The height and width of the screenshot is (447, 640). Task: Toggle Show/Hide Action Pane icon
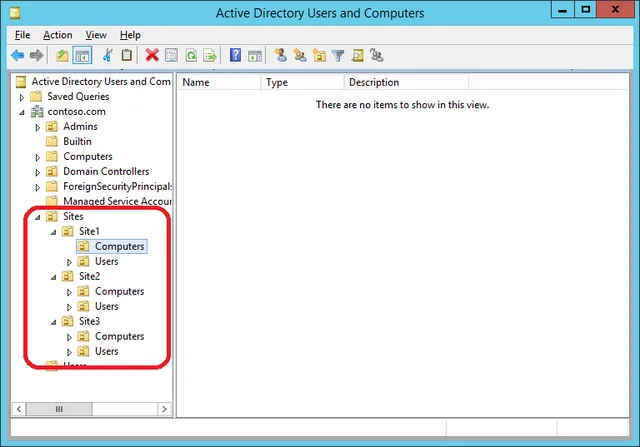(x=255, y=56)
